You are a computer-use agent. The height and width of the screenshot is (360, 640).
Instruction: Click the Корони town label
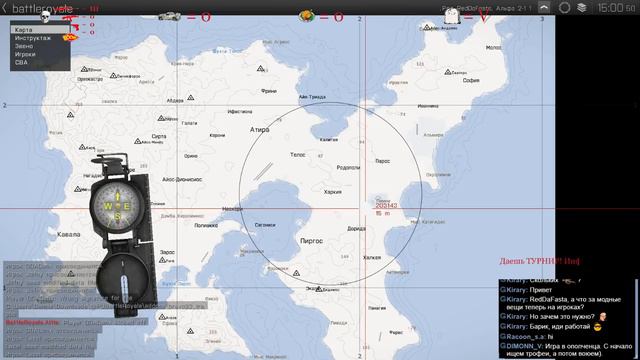click(x=217, y=136)
